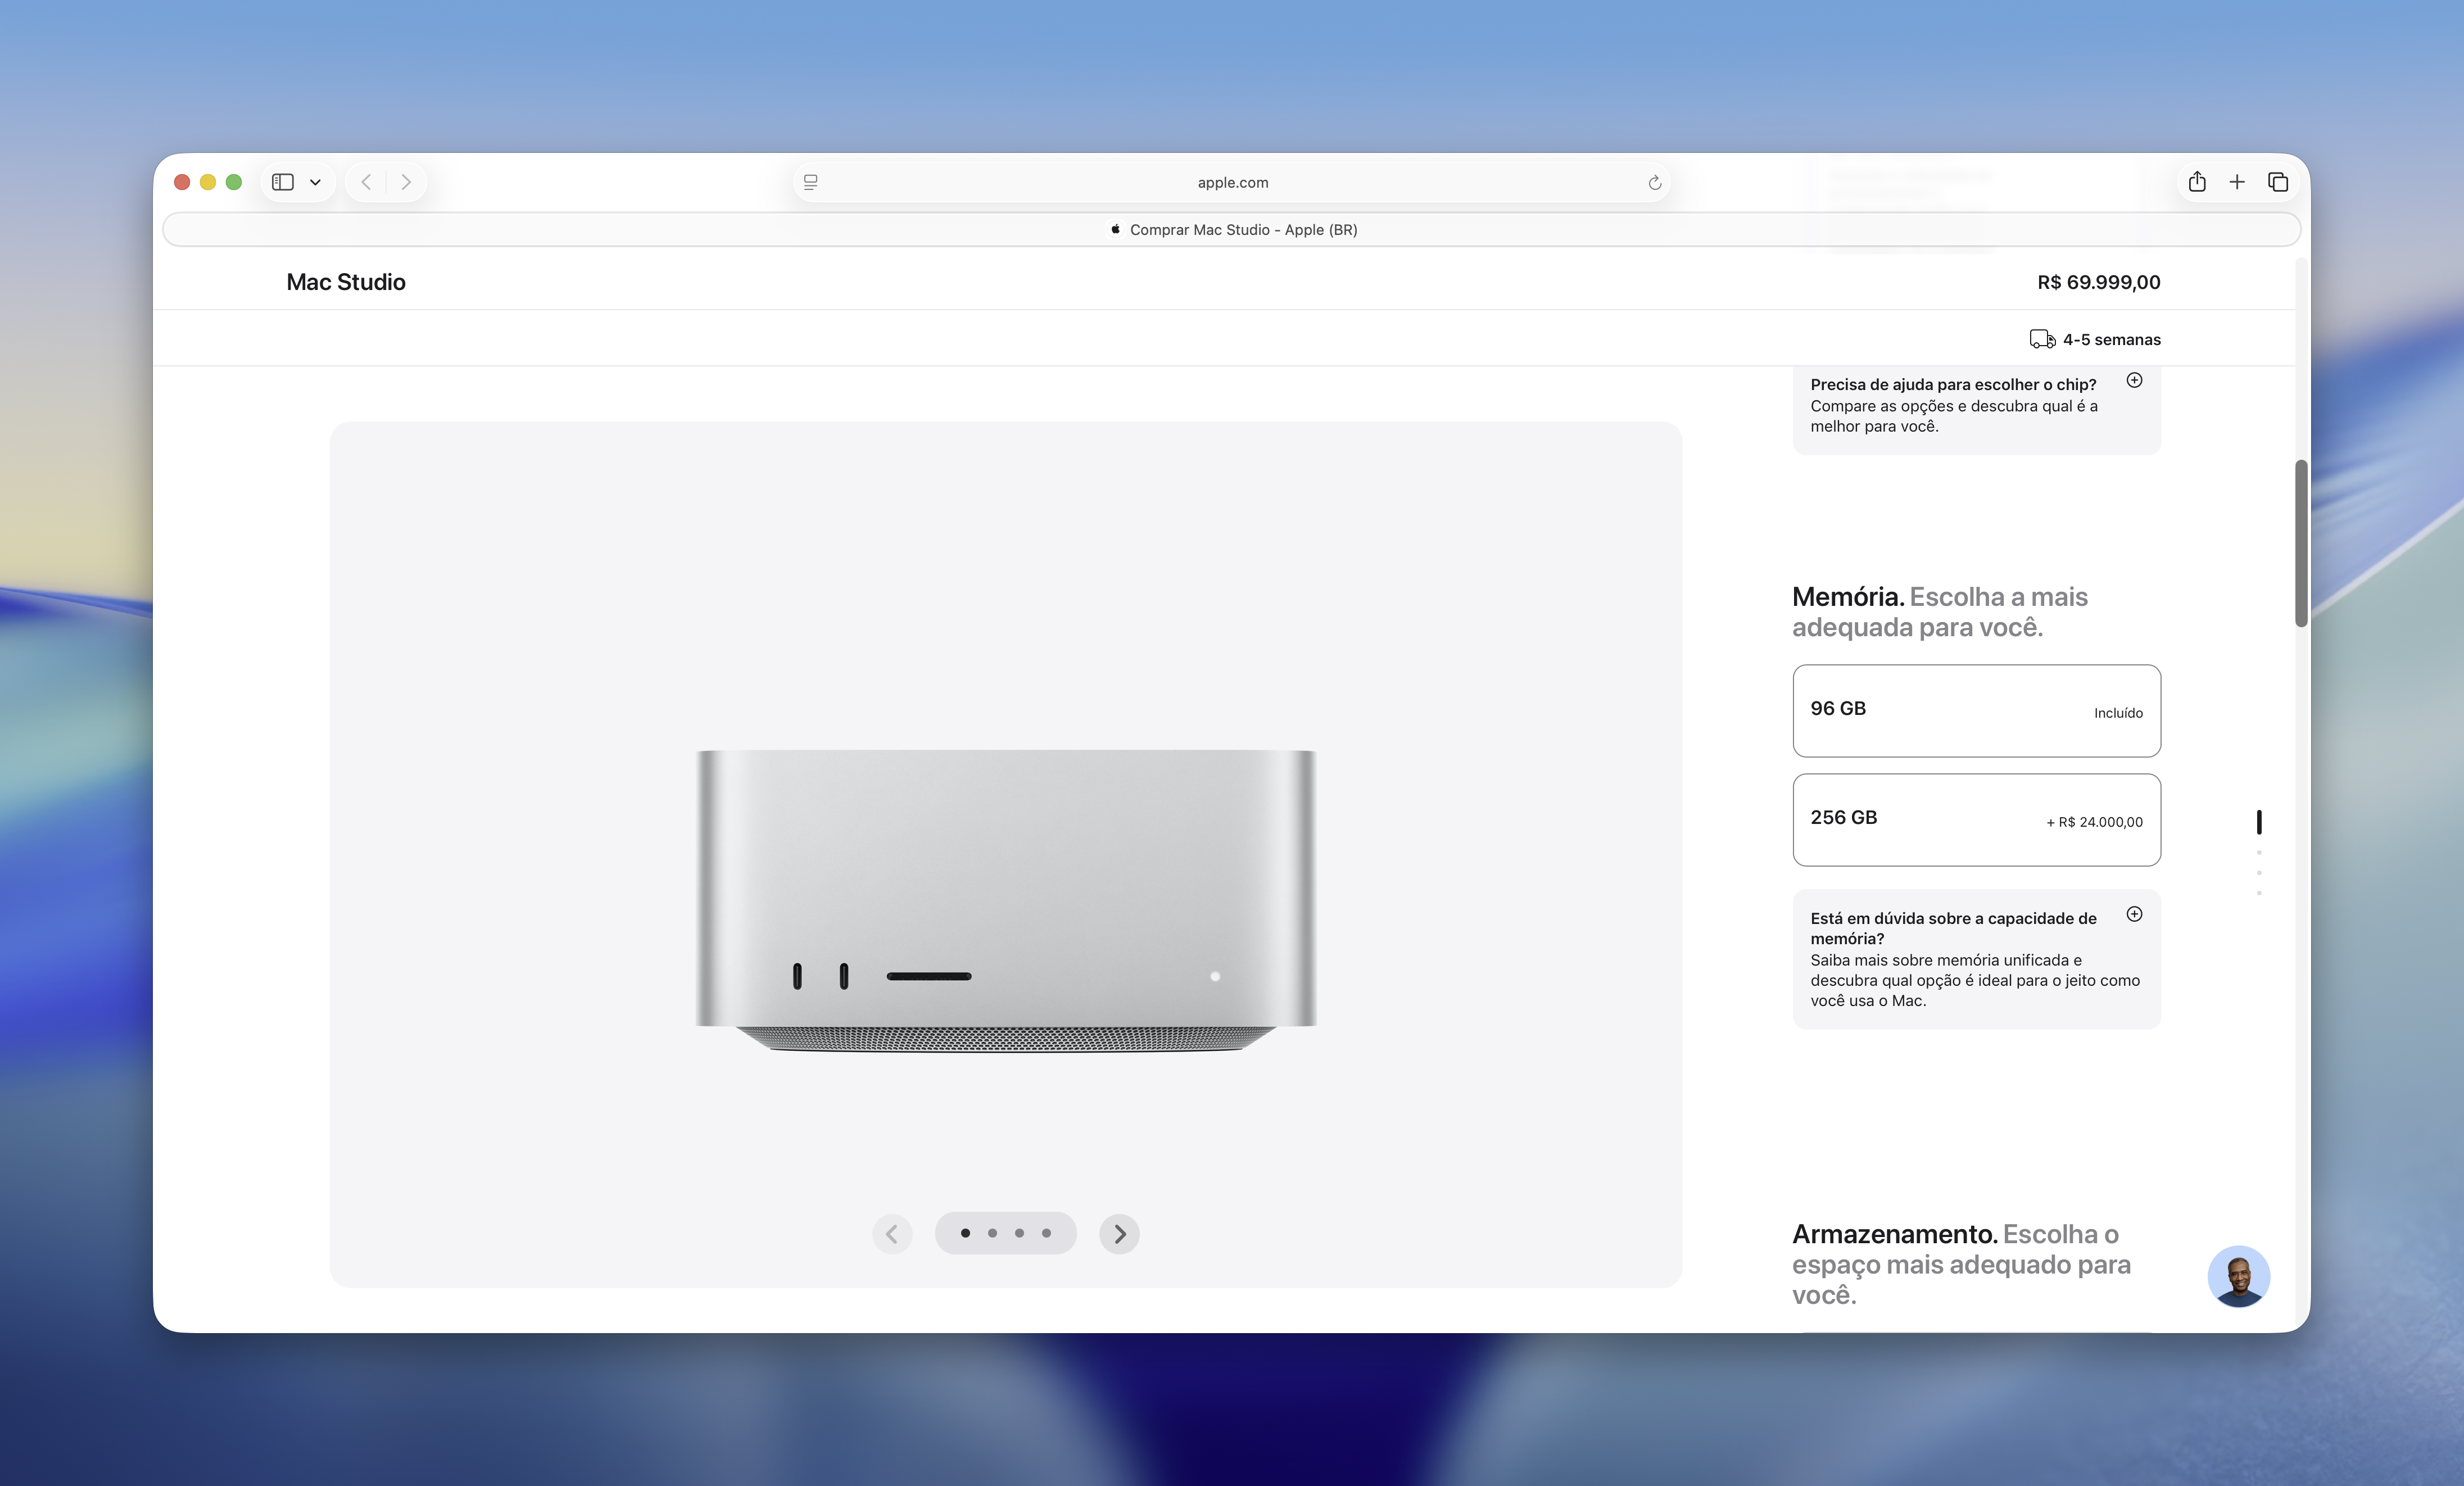Show next Mac Studio product image
Viewport: 2464px width, 1486px height.
pyautogui.click(x=1119, y=1233)
